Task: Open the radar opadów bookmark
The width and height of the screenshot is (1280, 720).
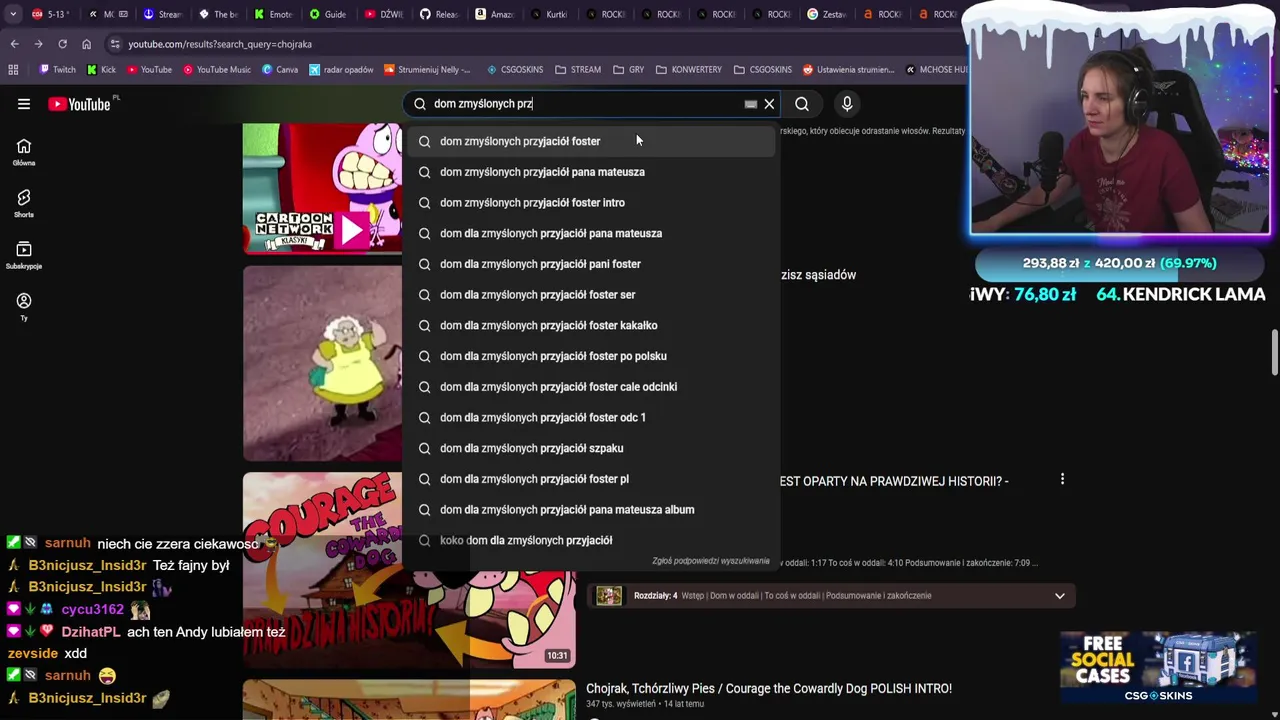Action: (x=340, y=70)
